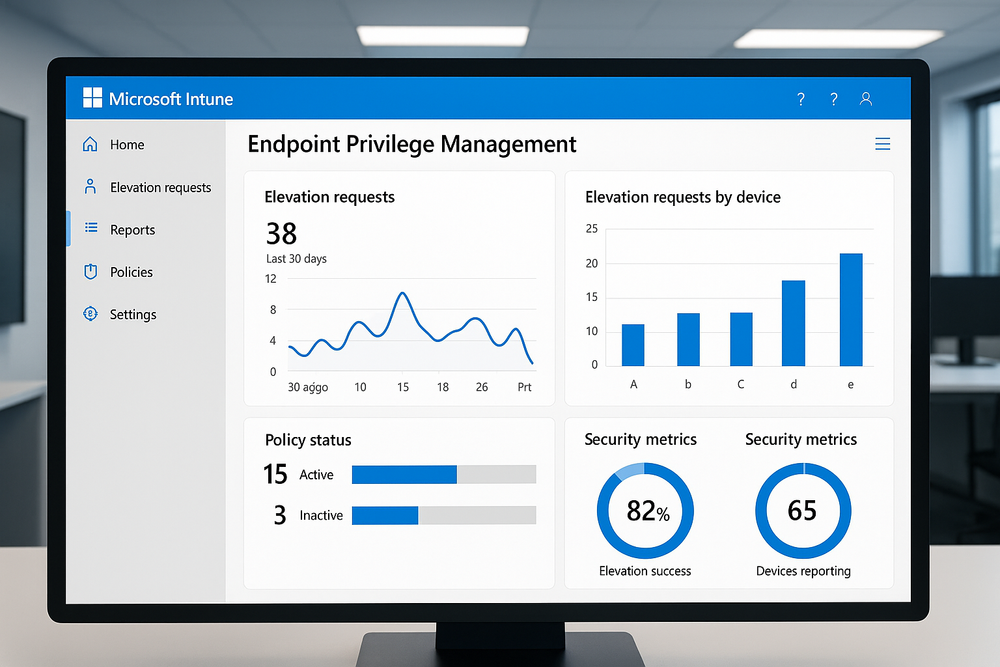This screenshot has height=667, width=1000.
Task: Click the line chart peak near 15
Action: coord(402,293)
